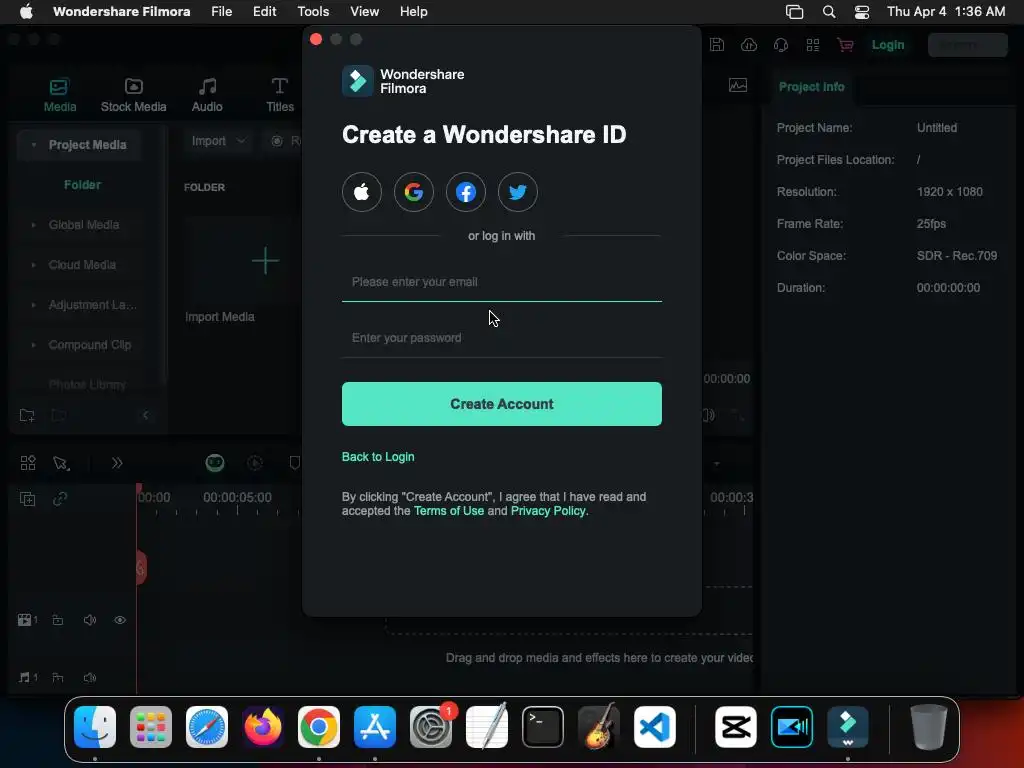1024x768 pixels.
Task: Click the email input field
Action: [502, 282]
